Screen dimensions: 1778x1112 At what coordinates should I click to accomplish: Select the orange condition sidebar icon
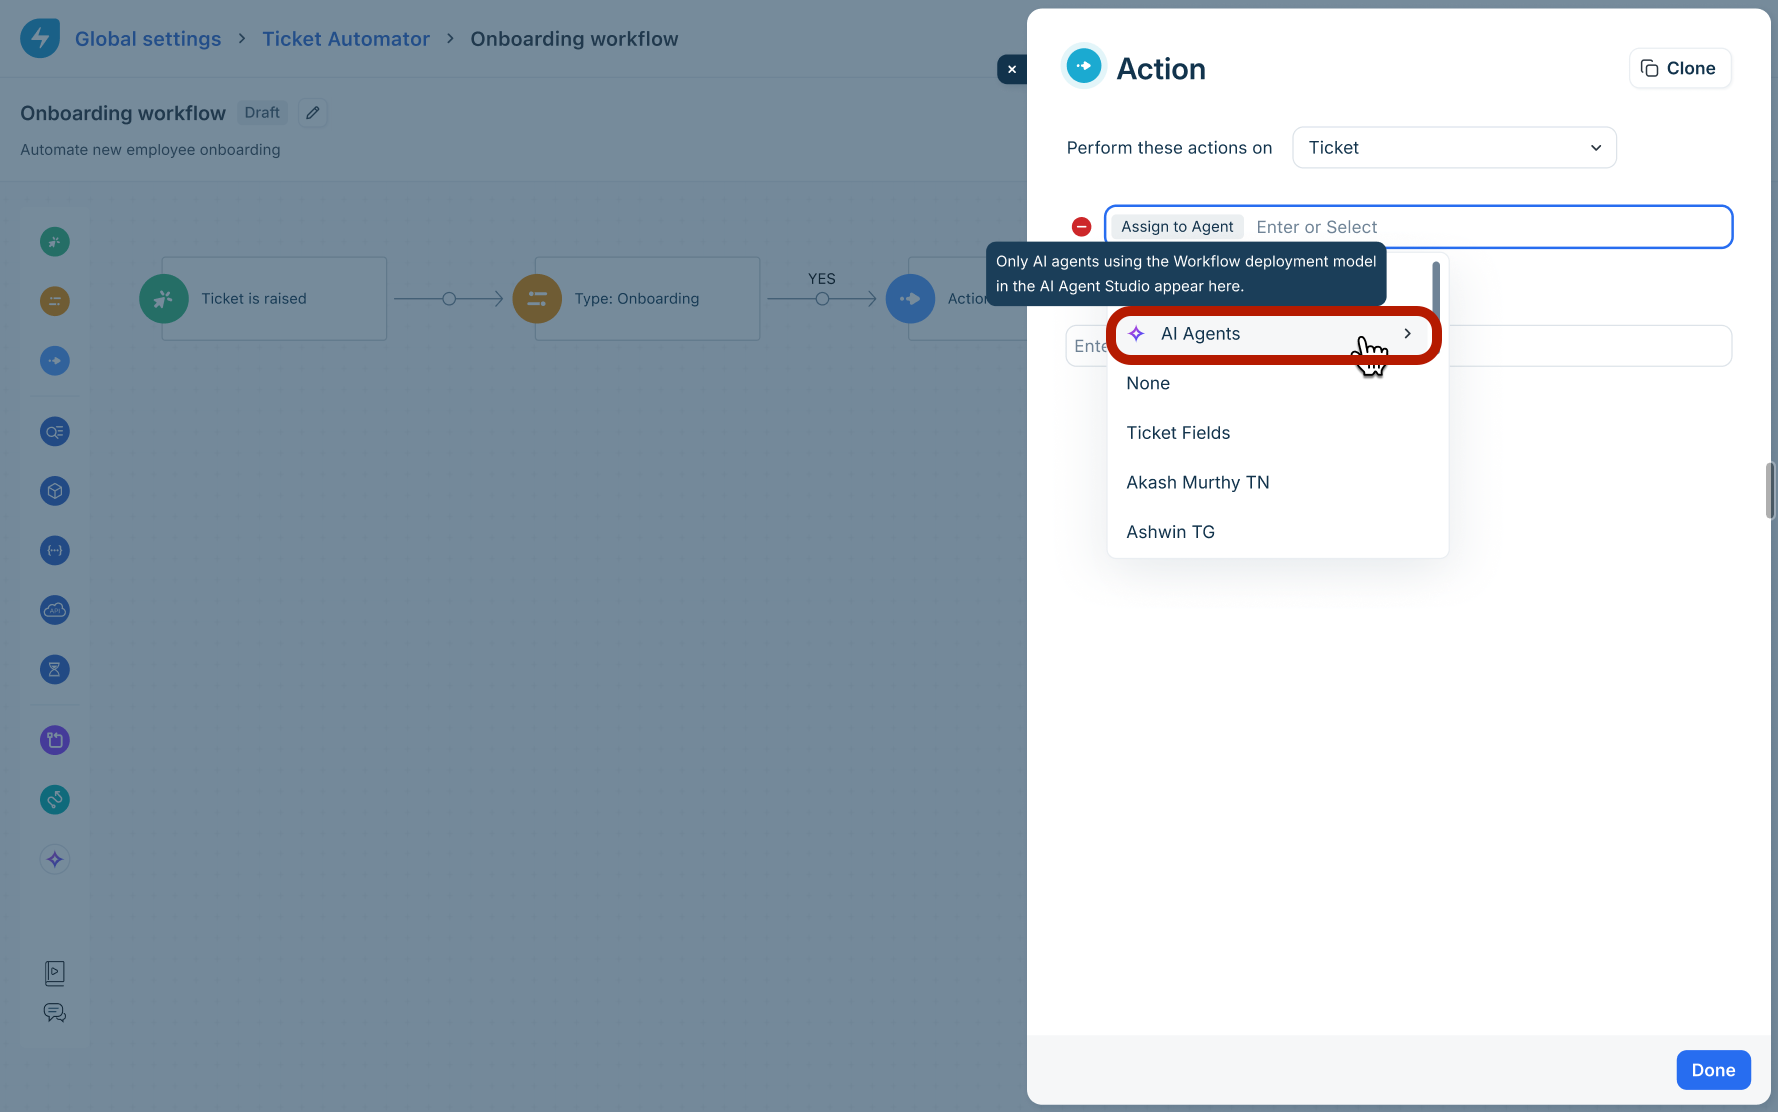tap(55, 300)
